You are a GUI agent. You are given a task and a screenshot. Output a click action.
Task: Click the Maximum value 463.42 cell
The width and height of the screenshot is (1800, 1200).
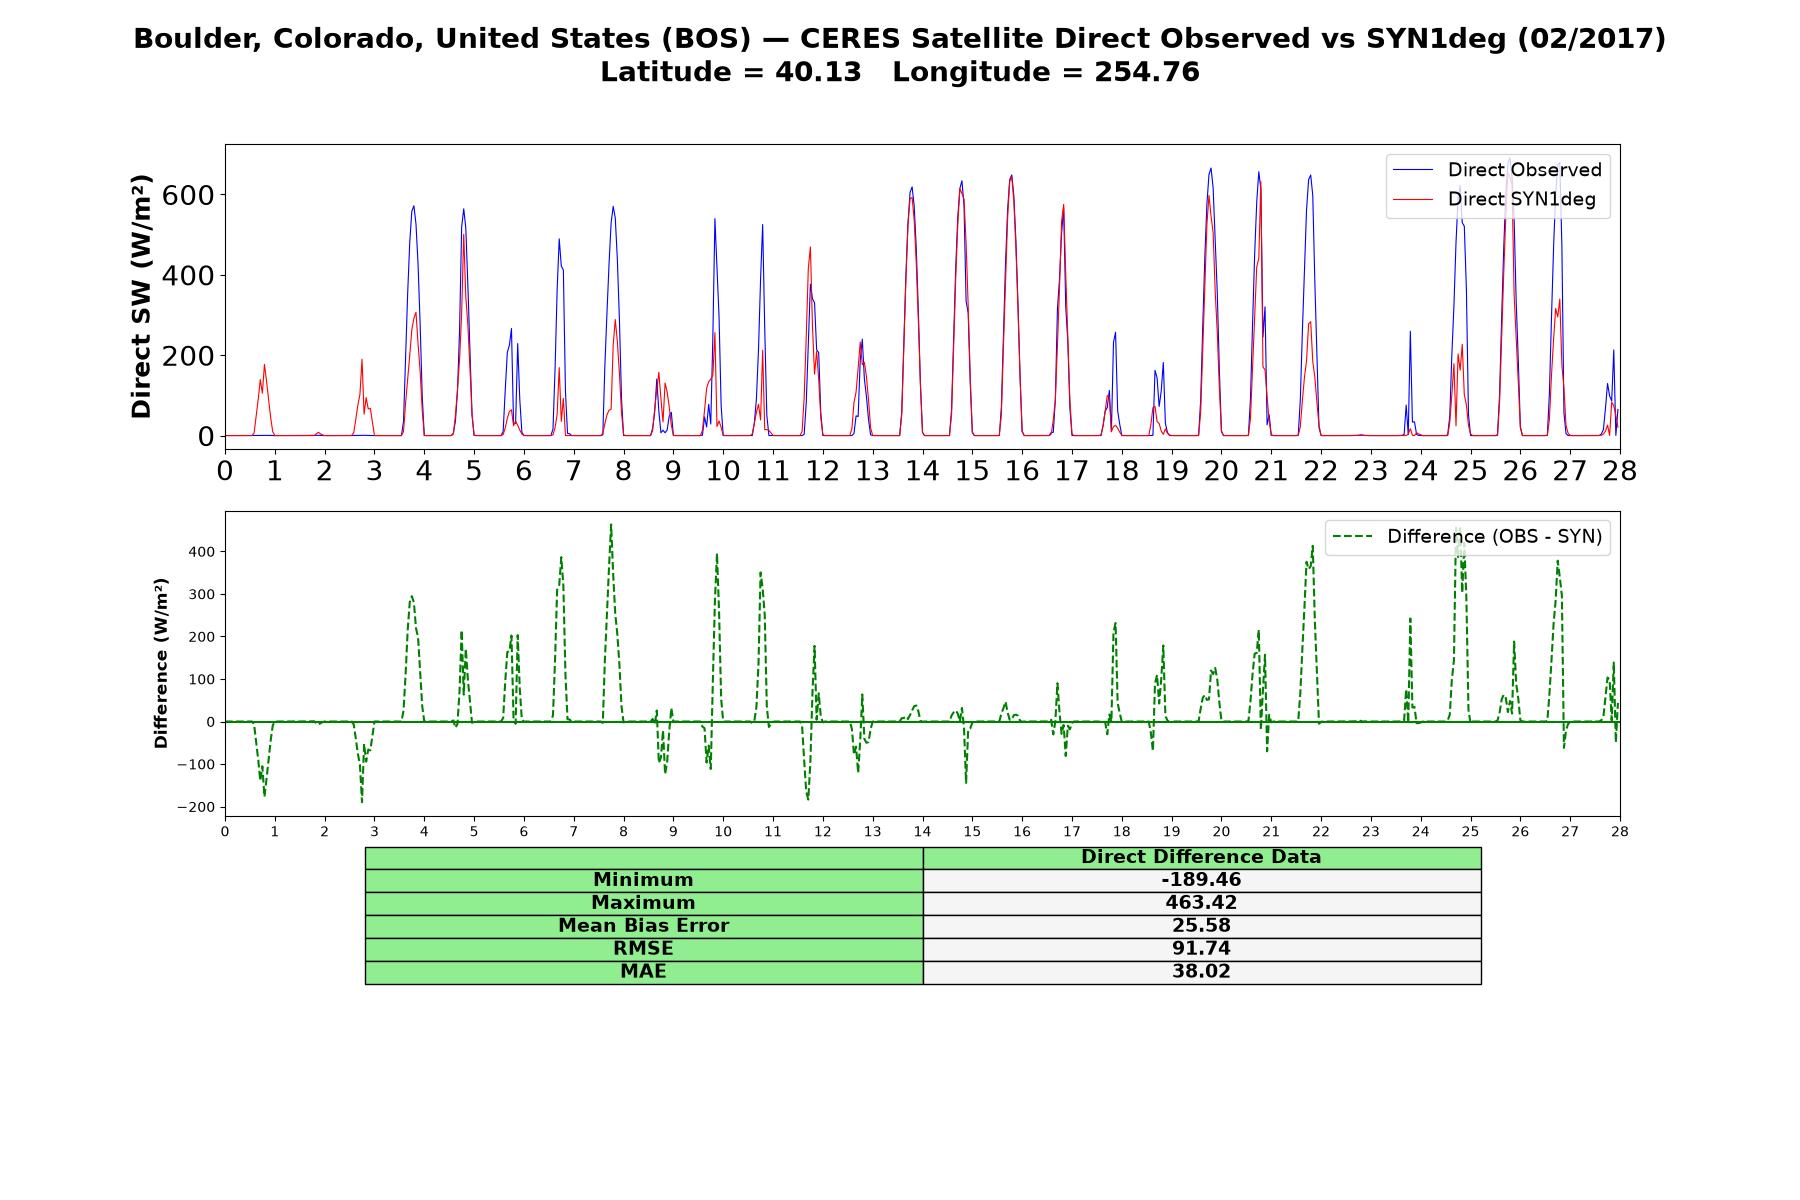pyautogui.click(x=1202, y=903)
